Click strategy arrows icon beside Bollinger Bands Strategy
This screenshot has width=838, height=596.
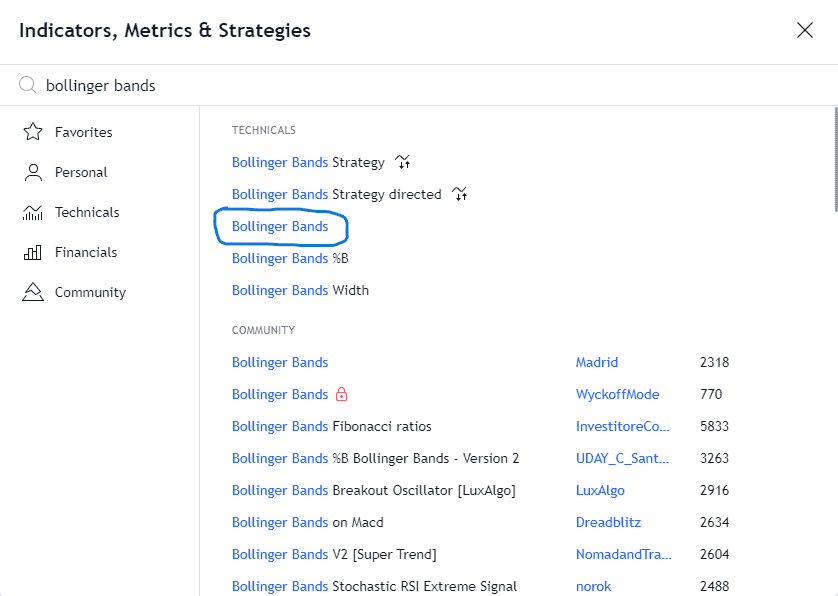point(402,161)
